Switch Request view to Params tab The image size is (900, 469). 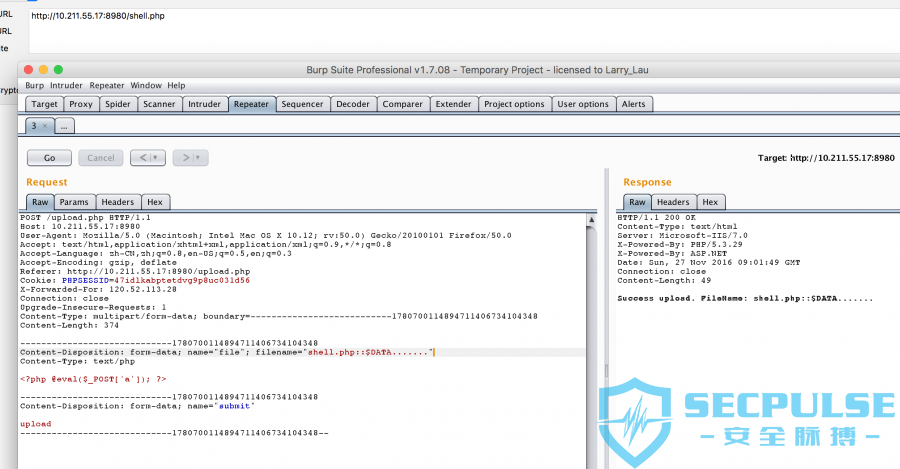click(74, 202)
